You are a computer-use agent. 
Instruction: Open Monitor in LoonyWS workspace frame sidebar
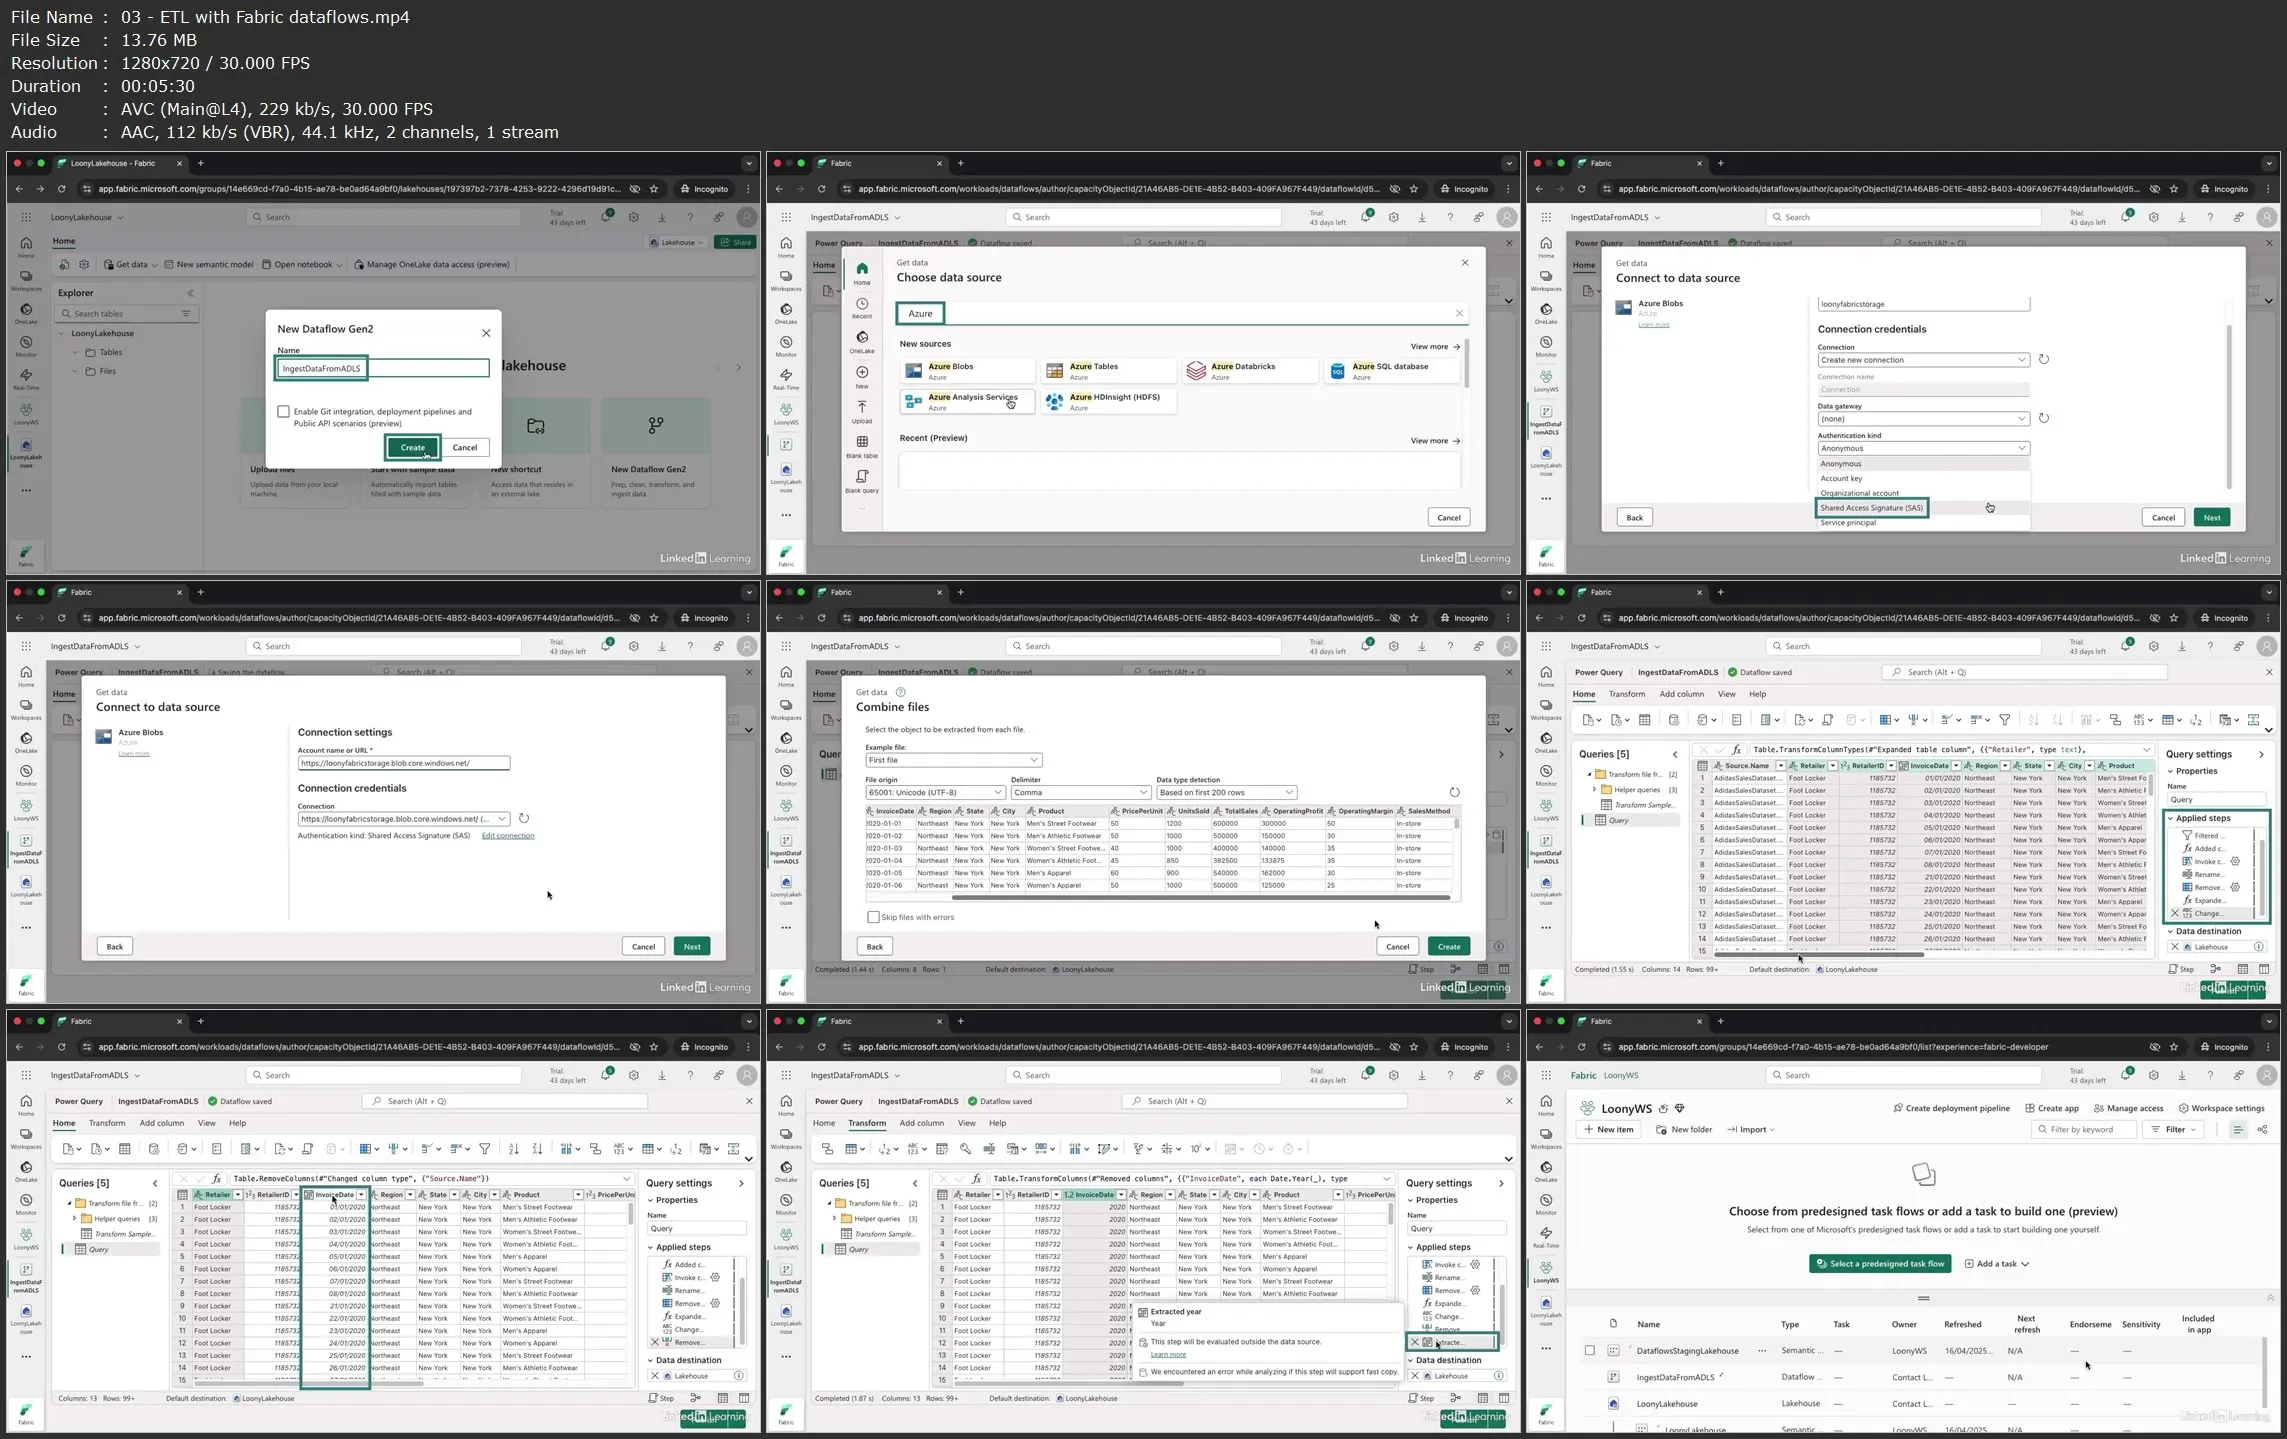pos(1546,1204)
